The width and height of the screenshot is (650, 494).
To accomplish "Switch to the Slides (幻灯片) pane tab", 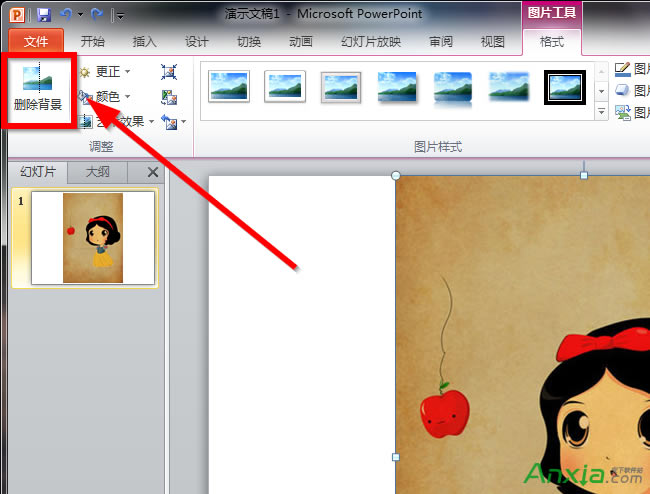I will point(38,172).
